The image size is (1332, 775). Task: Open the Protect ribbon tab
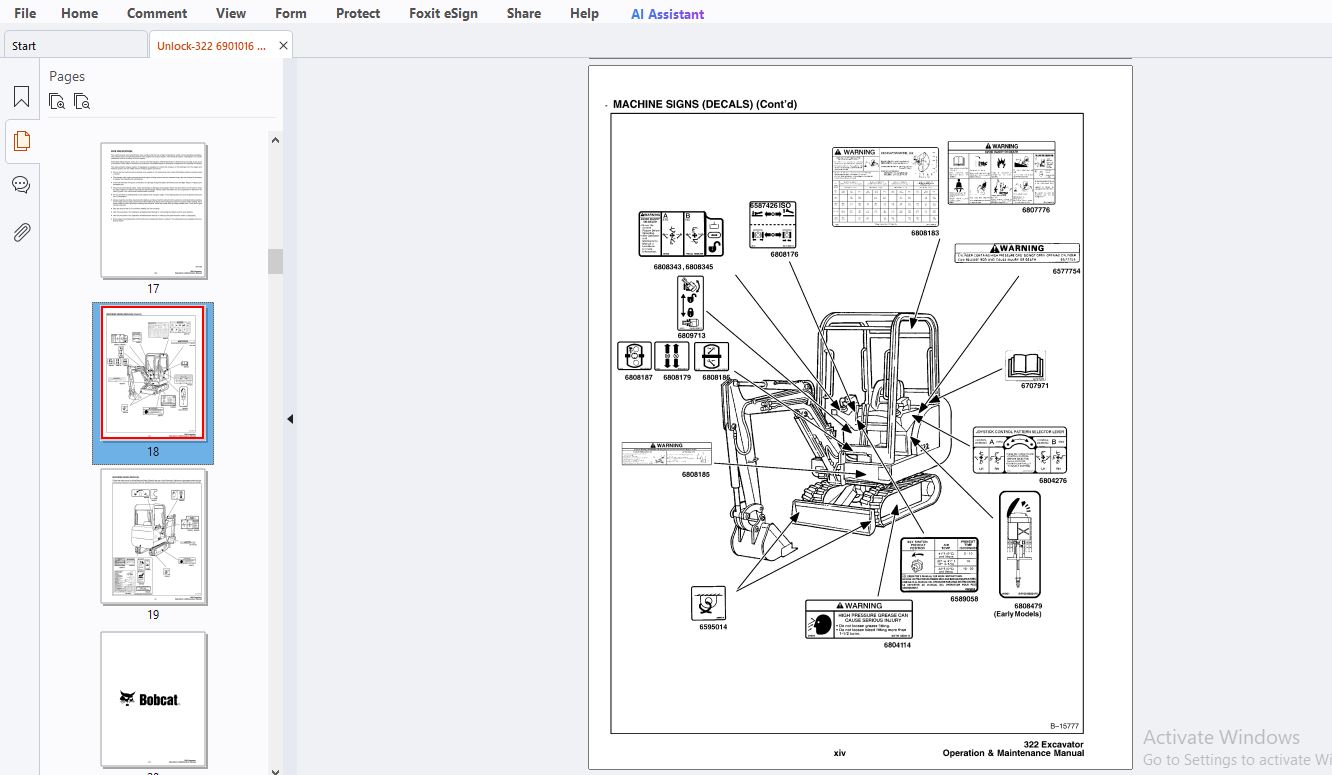coord(358,13)
